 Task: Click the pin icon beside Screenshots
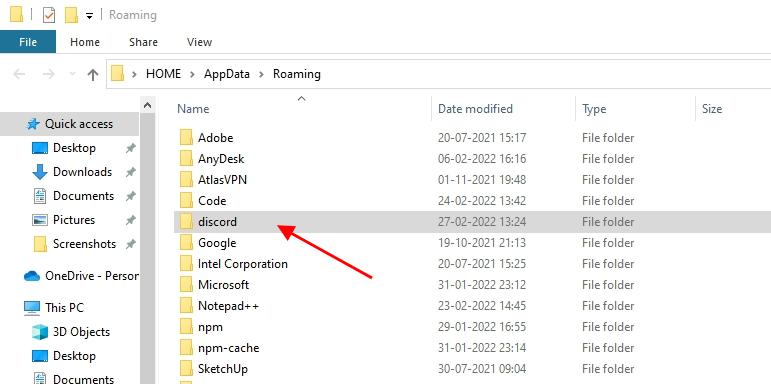tap(130, 244)
